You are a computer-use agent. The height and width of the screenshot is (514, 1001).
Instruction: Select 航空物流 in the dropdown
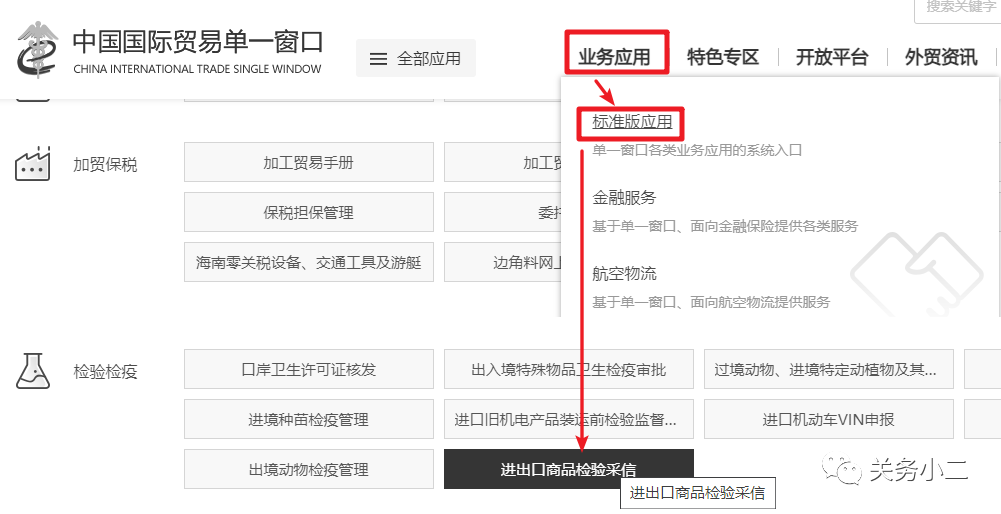624,274
